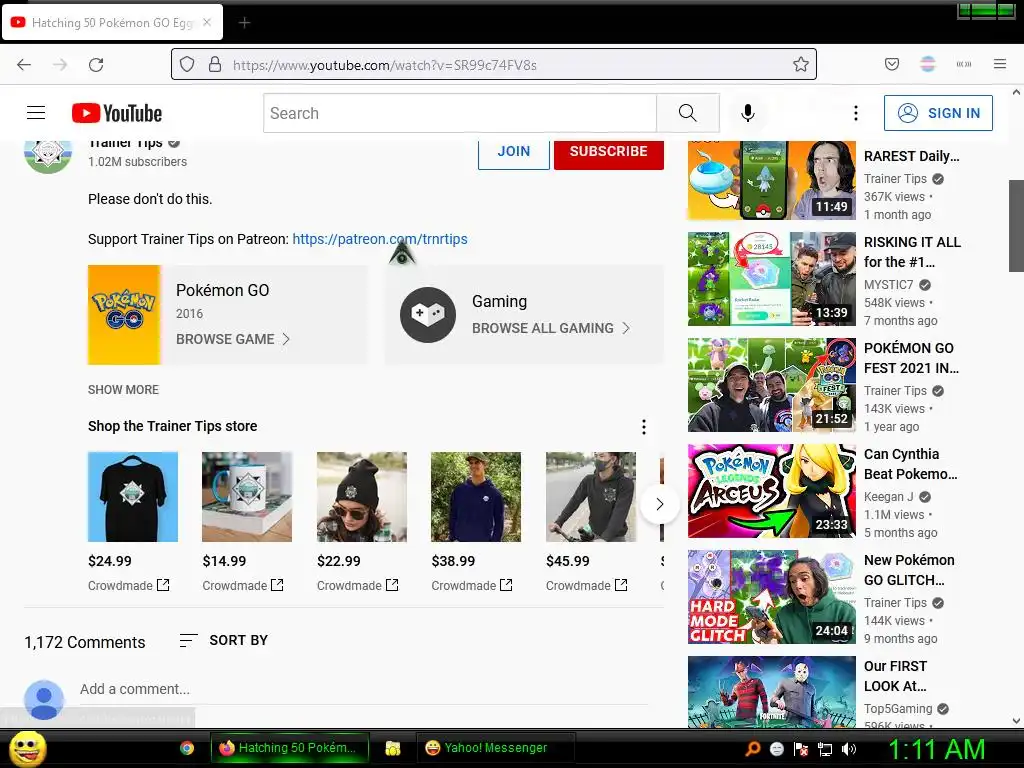This screenshot has width=1024, height=768.
Task: Select the Hatching 50 Pokémon GO browser tab
Action: [x=112, y=23]
